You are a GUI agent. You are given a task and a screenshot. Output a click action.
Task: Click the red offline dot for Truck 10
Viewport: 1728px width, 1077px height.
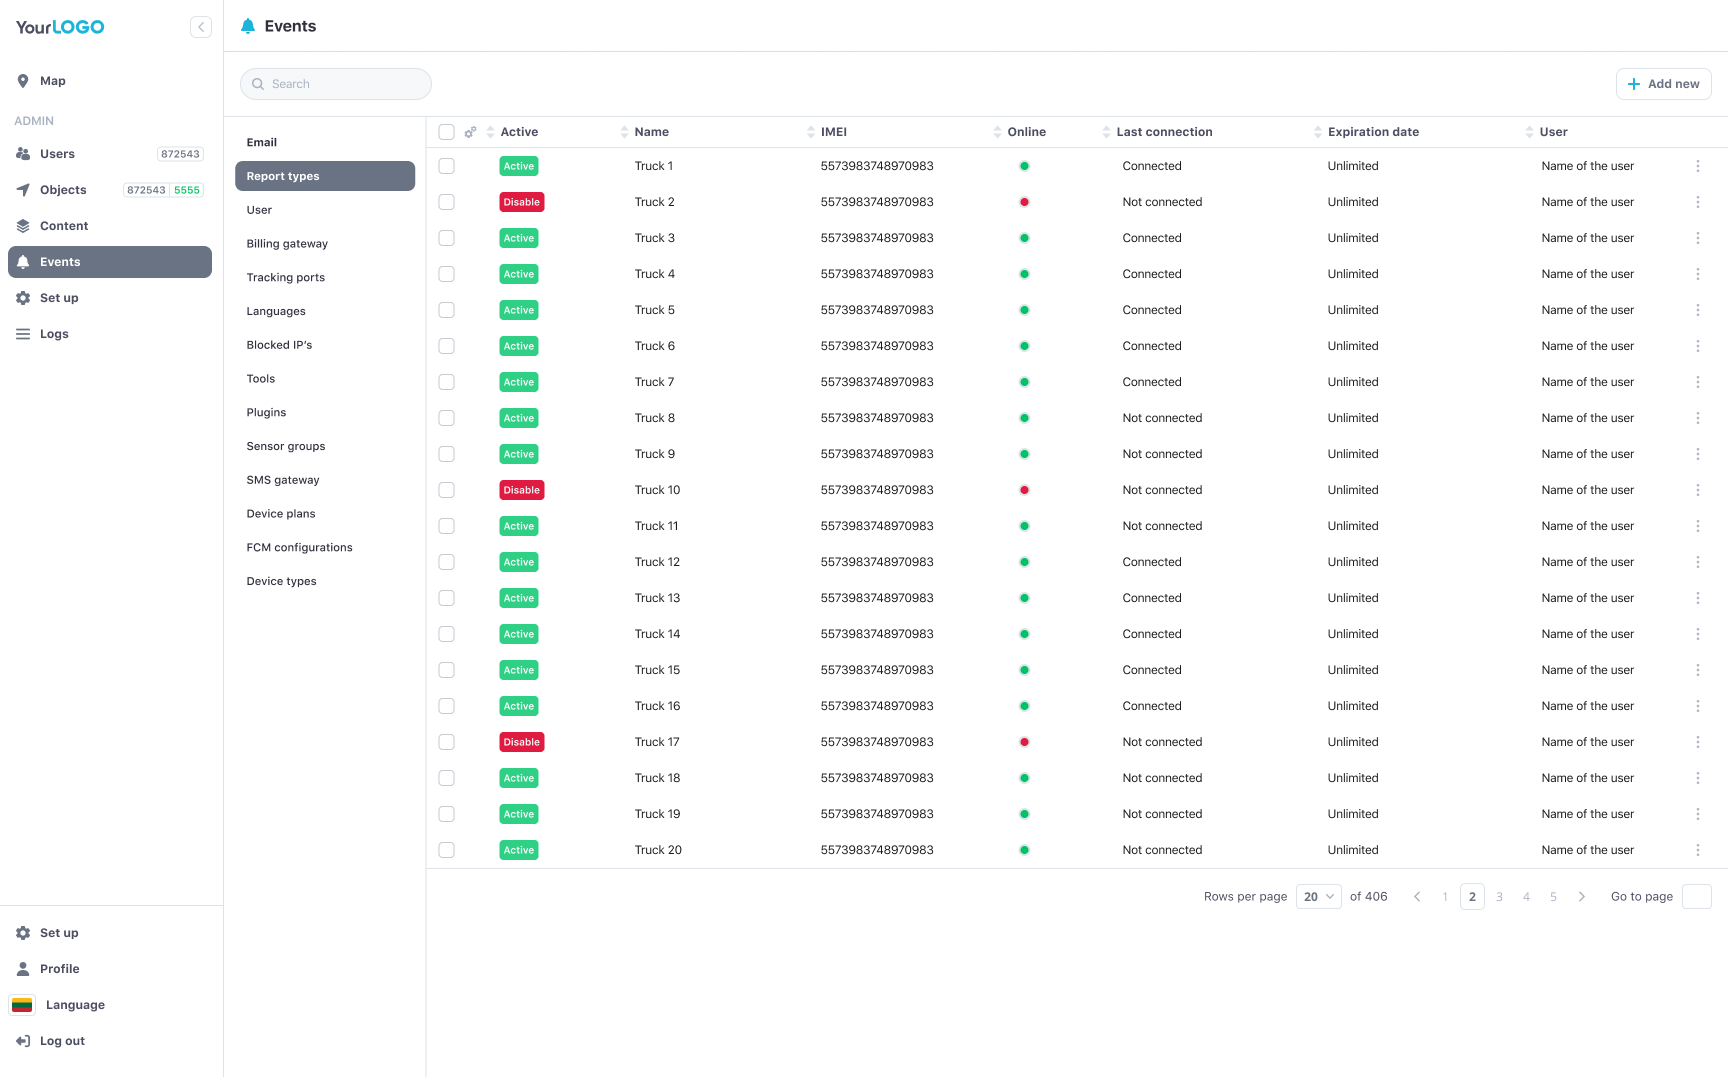point(1024,490)
